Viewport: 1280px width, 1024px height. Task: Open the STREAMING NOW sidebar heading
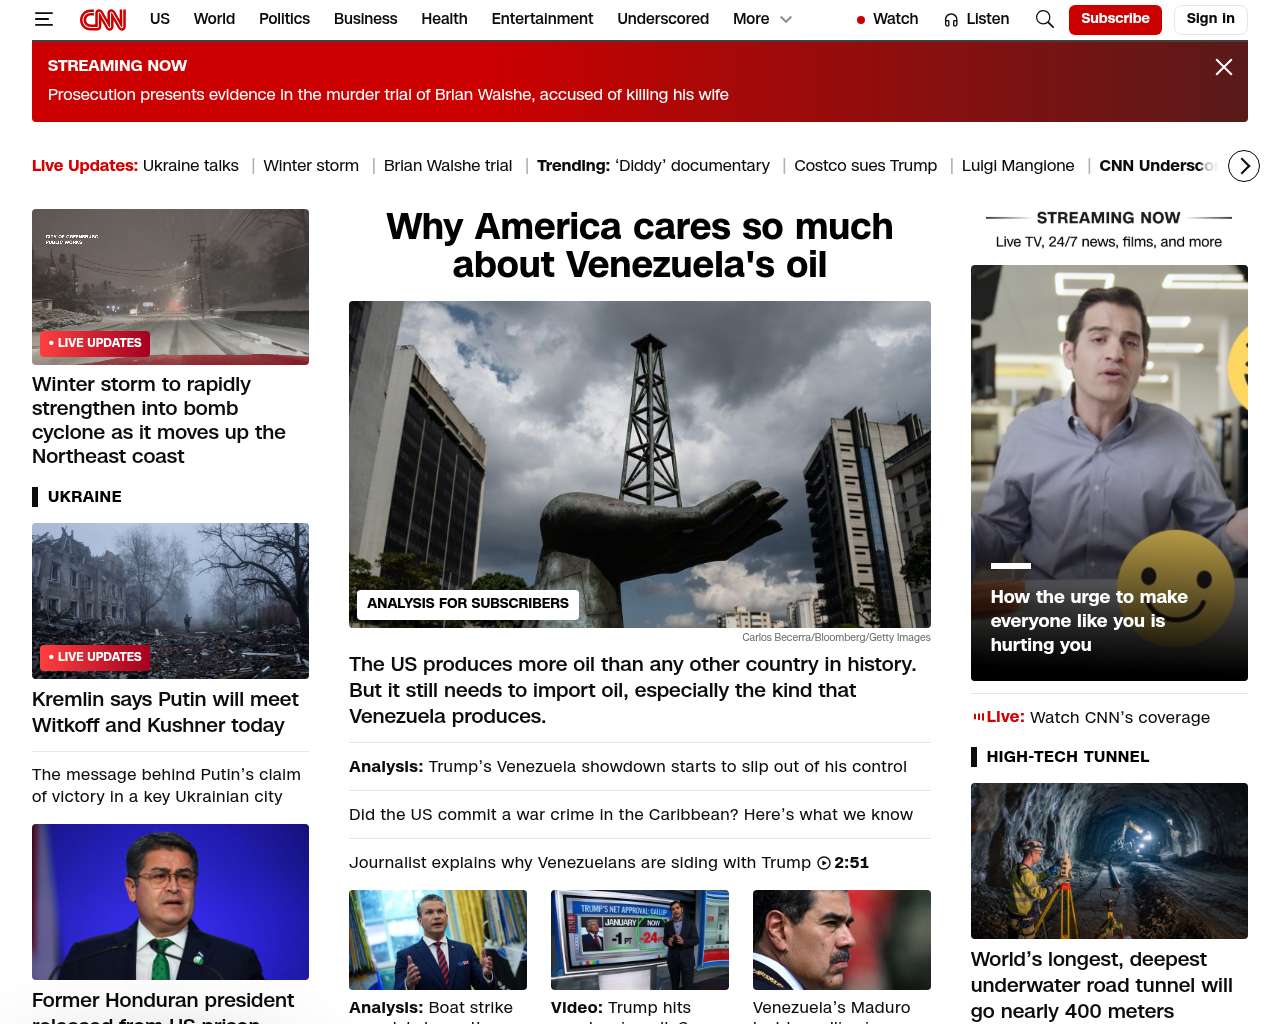click(1108, 218)
